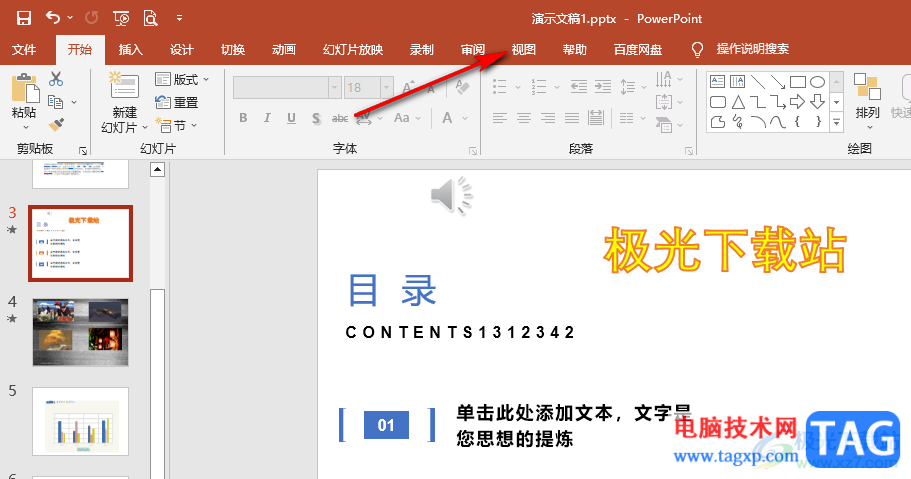Align text left icon
This screenshot has height=479, width=911.
click(x=500, y=119)
